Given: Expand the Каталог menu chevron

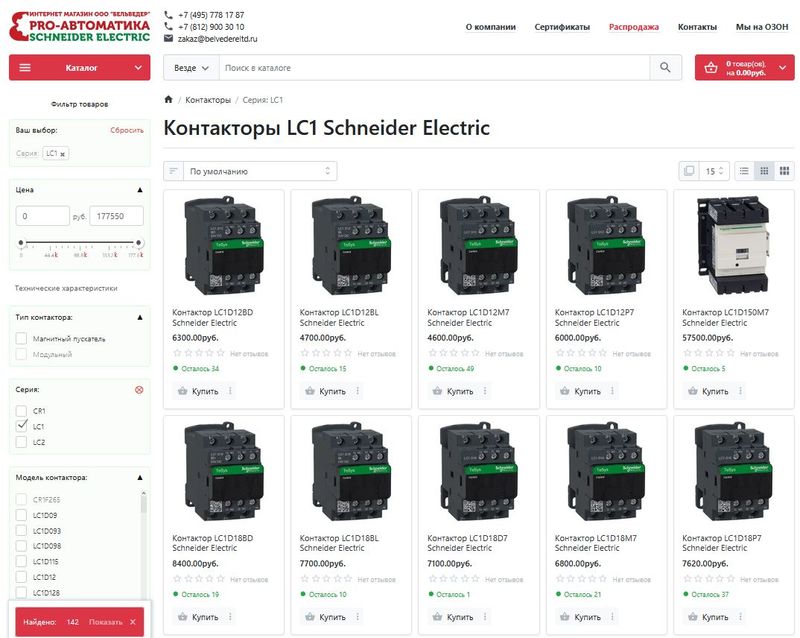Looking at the screenshot, I should click(x=138, y=67).
